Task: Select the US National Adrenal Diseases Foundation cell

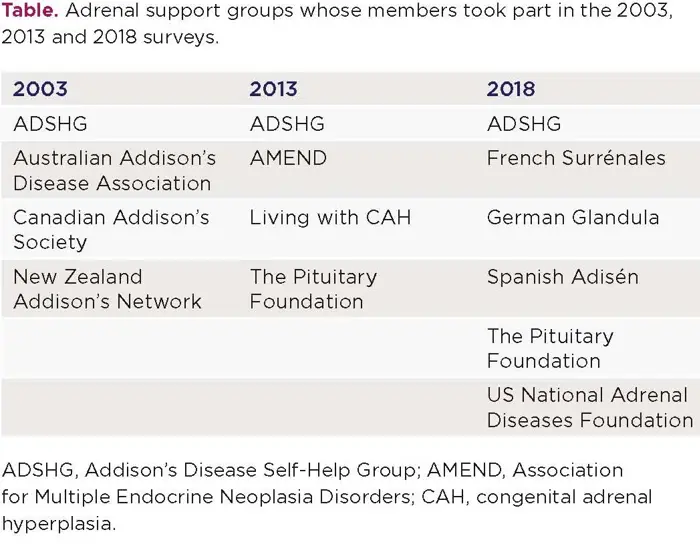Action: (x=589, y=408)
